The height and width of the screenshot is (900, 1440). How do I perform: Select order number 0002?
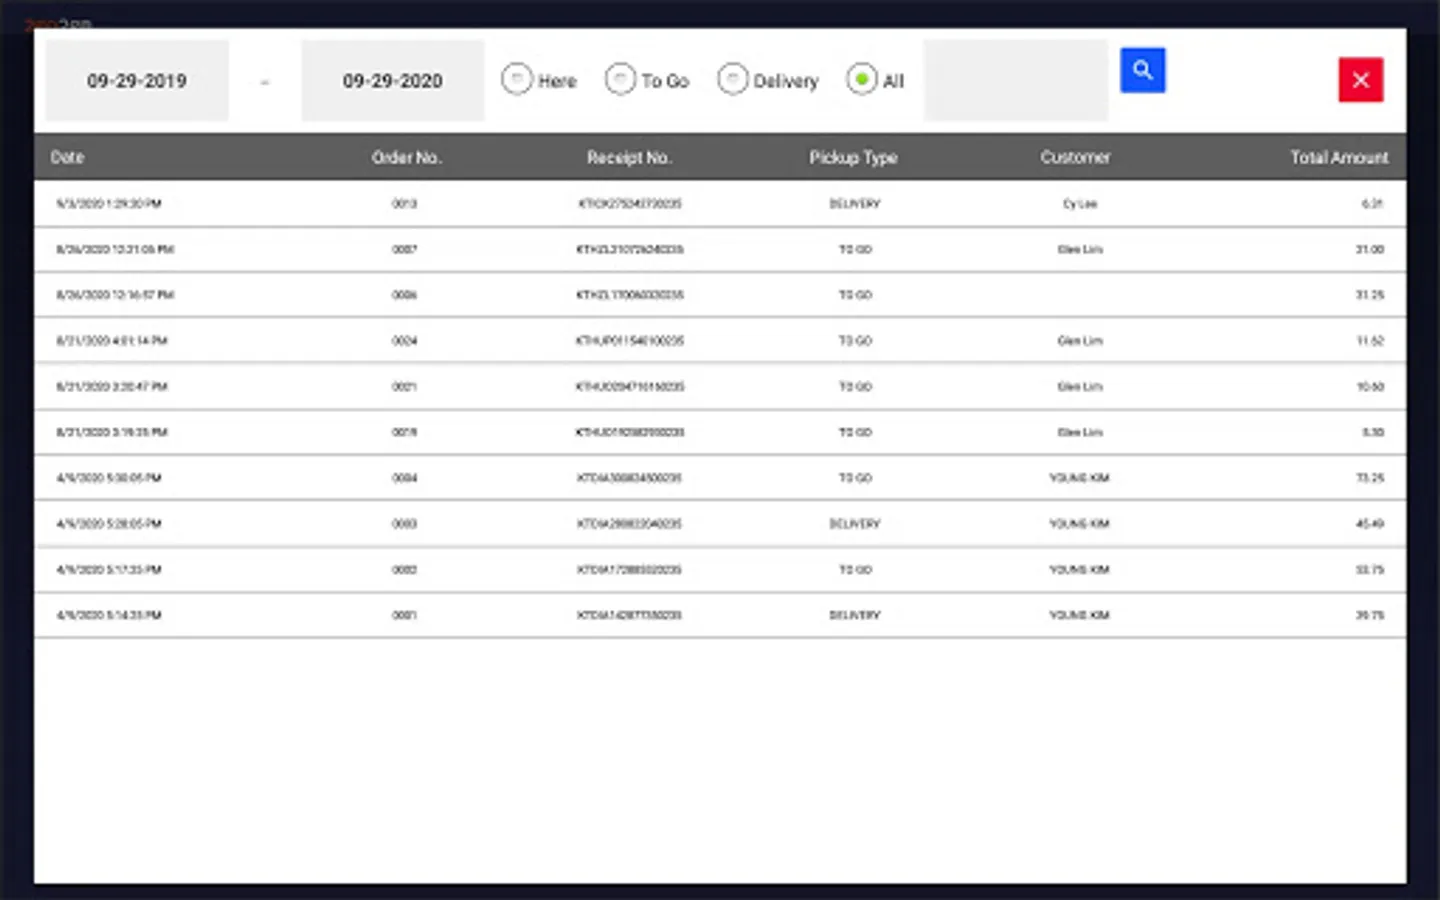(x=404, y=570)
